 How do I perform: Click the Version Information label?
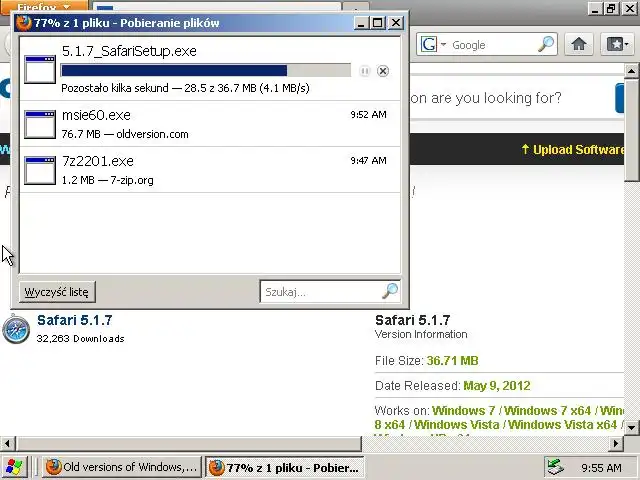coord(421,334)
